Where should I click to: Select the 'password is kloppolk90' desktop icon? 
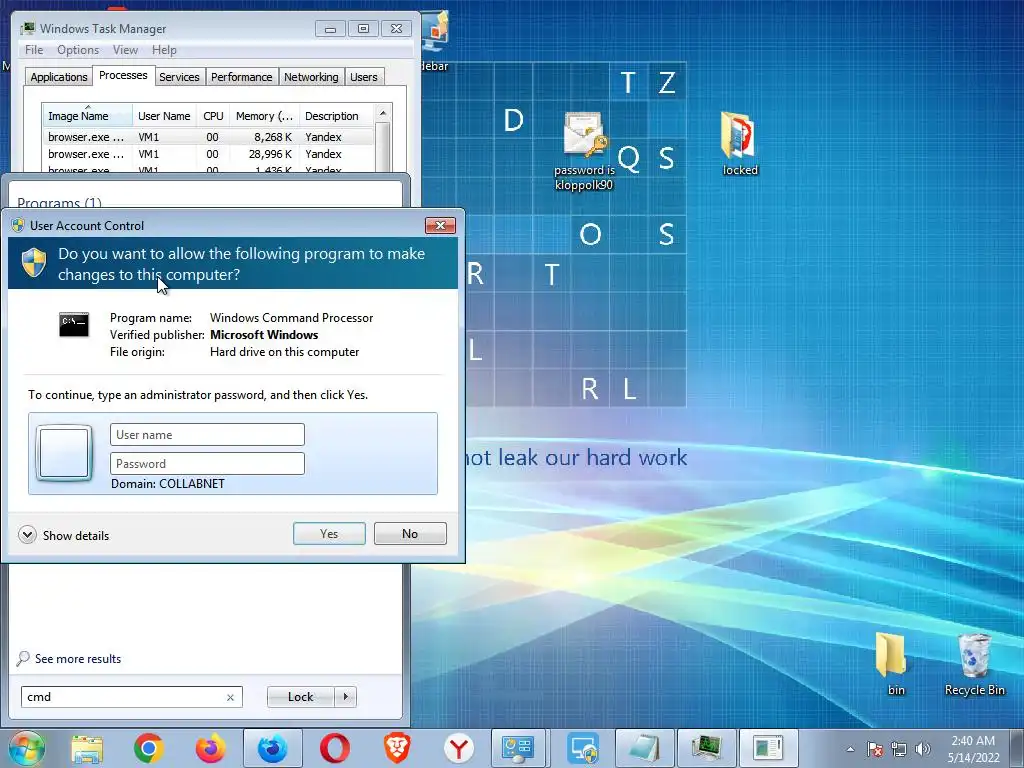point(584,152)
